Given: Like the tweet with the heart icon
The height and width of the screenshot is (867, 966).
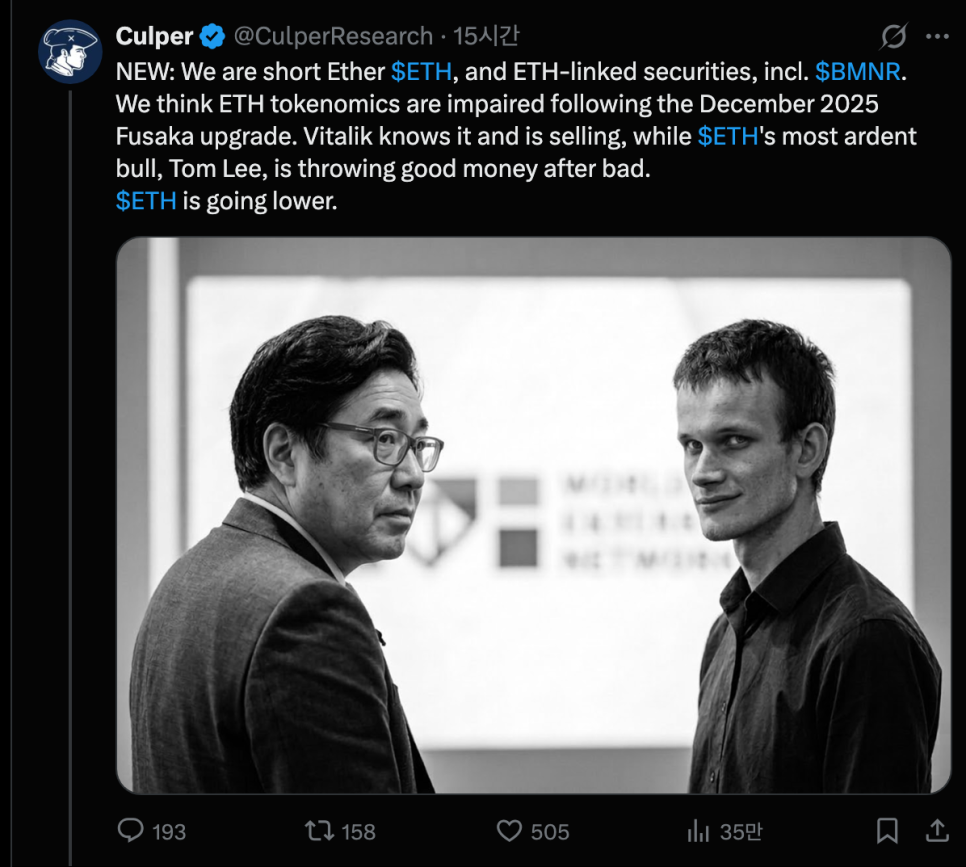Looking at the screenshot, I should pyautogui.click(x=510, y=831).
